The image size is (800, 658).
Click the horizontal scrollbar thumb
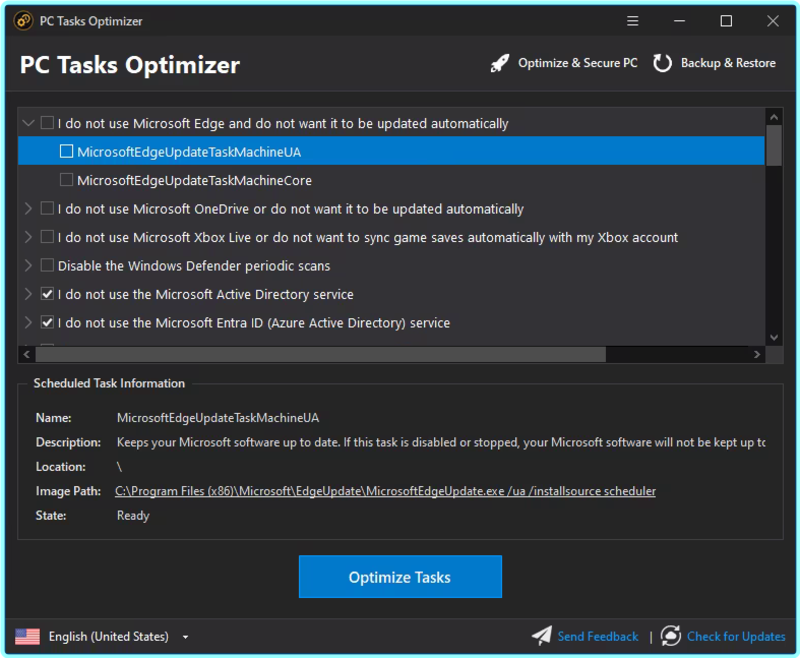click(x=320, y=354)
